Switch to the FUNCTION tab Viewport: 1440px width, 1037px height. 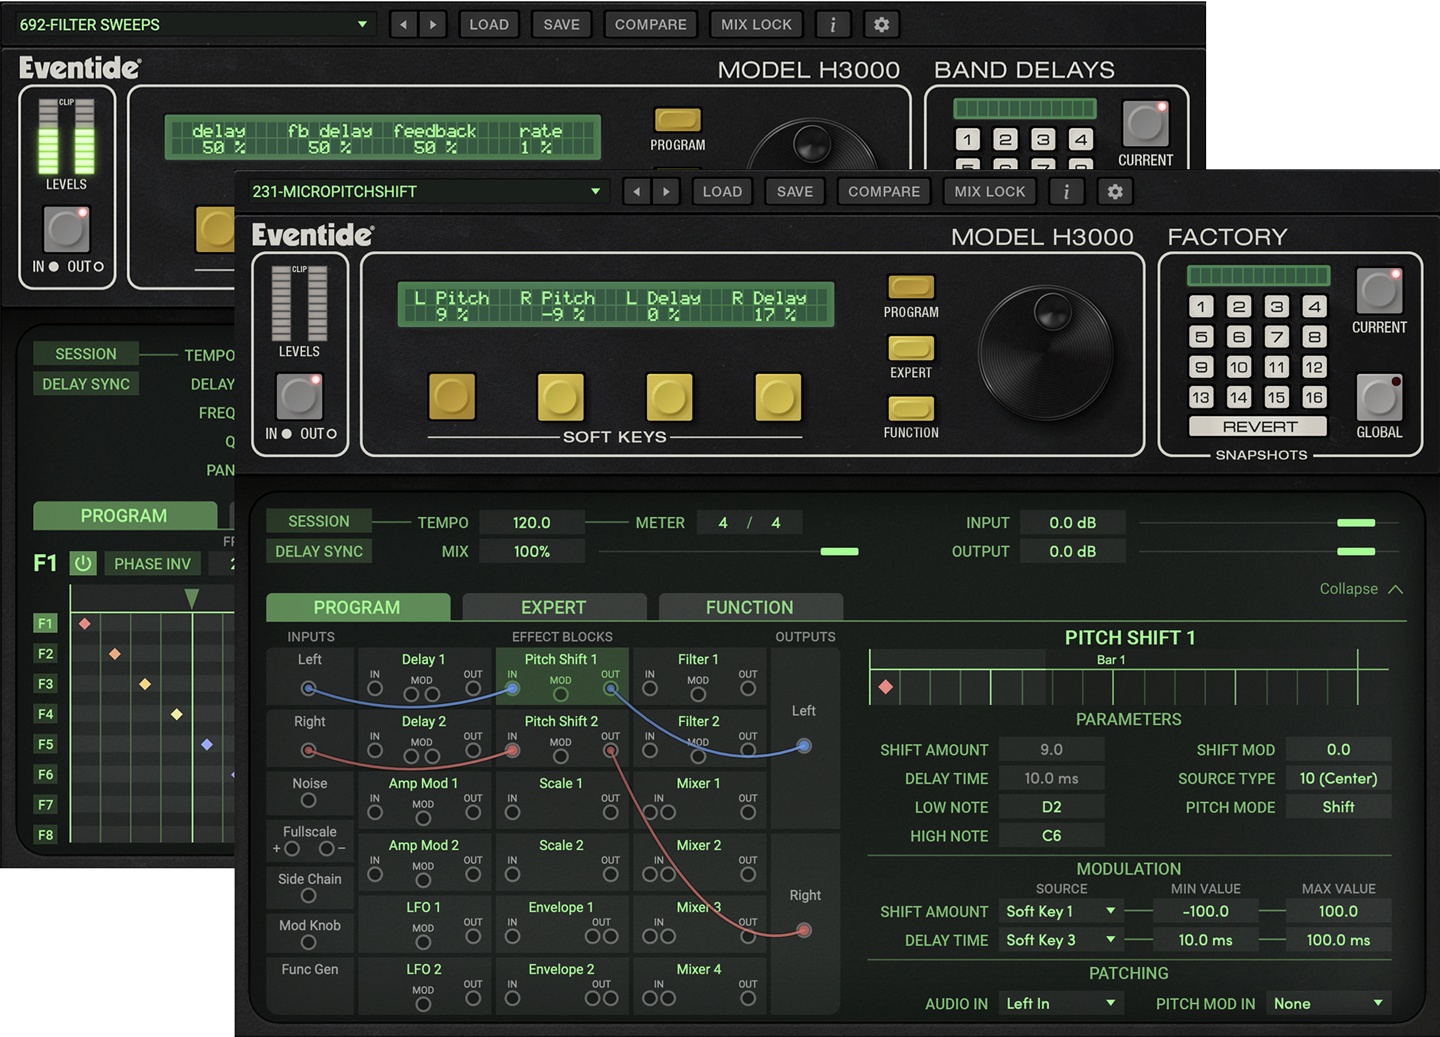click(x=750, y=607)
